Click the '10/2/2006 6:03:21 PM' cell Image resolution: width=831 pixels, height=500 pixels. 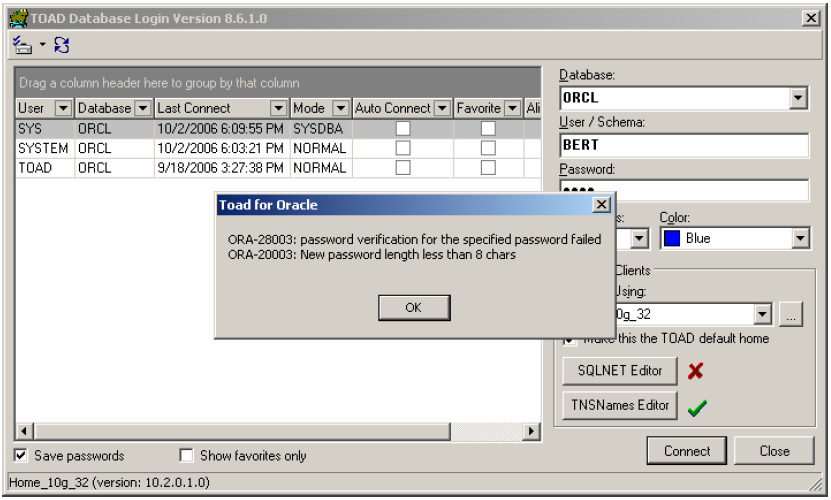tap(222, 148)
